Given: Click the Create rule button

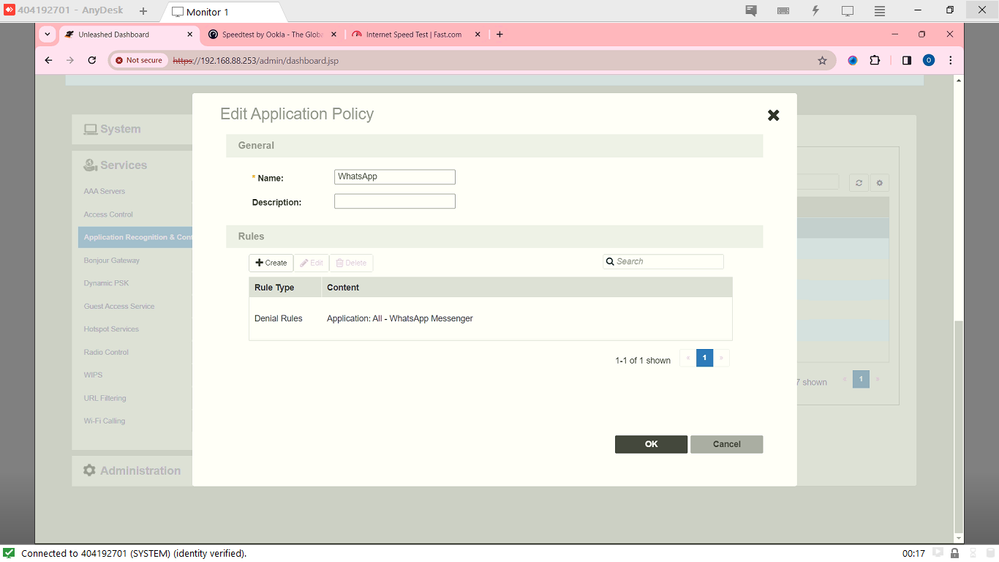Looking at the screenshot, I should [x=271, y=263].
